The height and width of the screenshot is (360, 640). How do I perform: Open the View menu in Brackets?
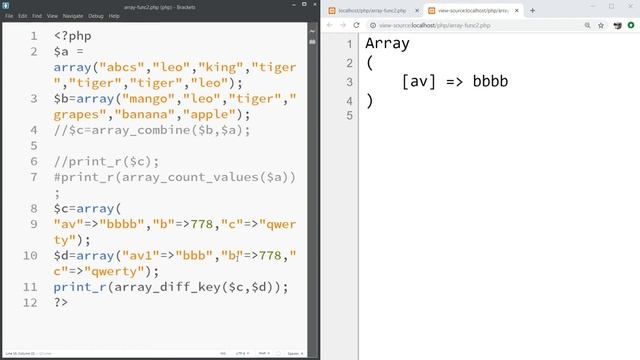click(52, 16)
